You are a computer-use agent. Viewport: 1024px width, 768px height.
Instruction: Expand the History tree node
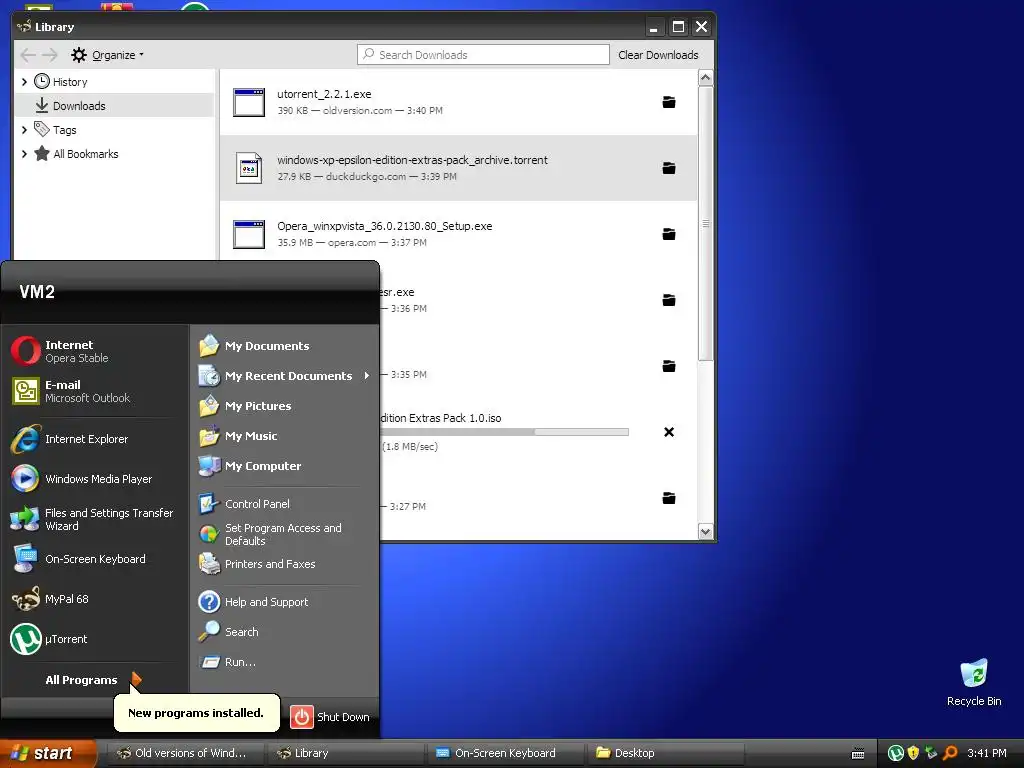click(24, 82)
